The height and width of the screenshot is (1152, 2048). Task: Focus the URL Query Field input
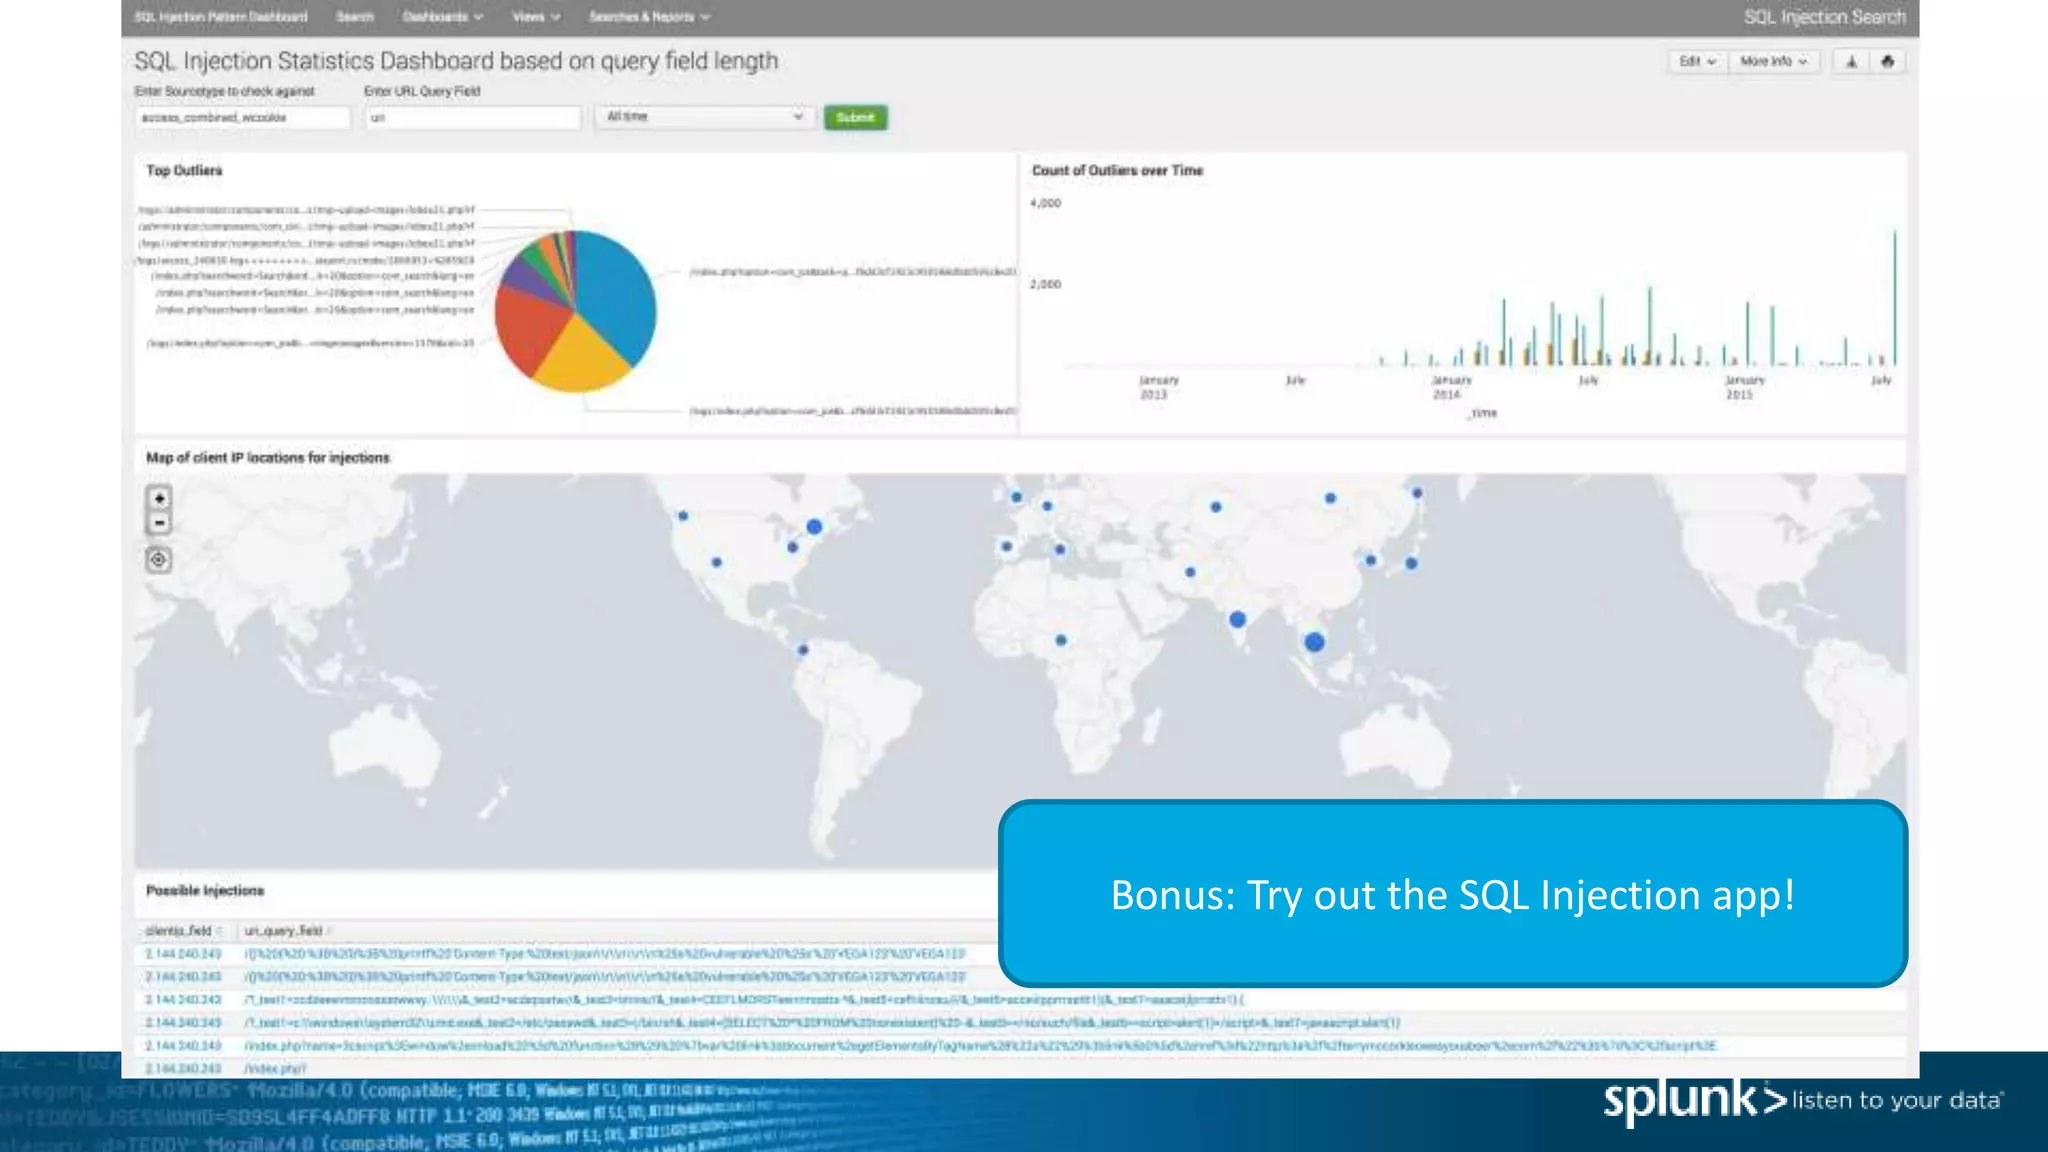pyautogui.click(x=472, y=118)
